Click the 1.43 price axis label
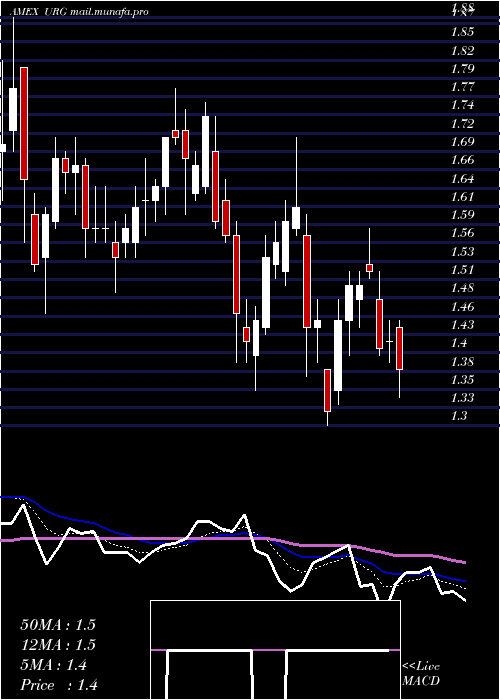The width and height of the screenshot is (500, 700). pos(462,325)
